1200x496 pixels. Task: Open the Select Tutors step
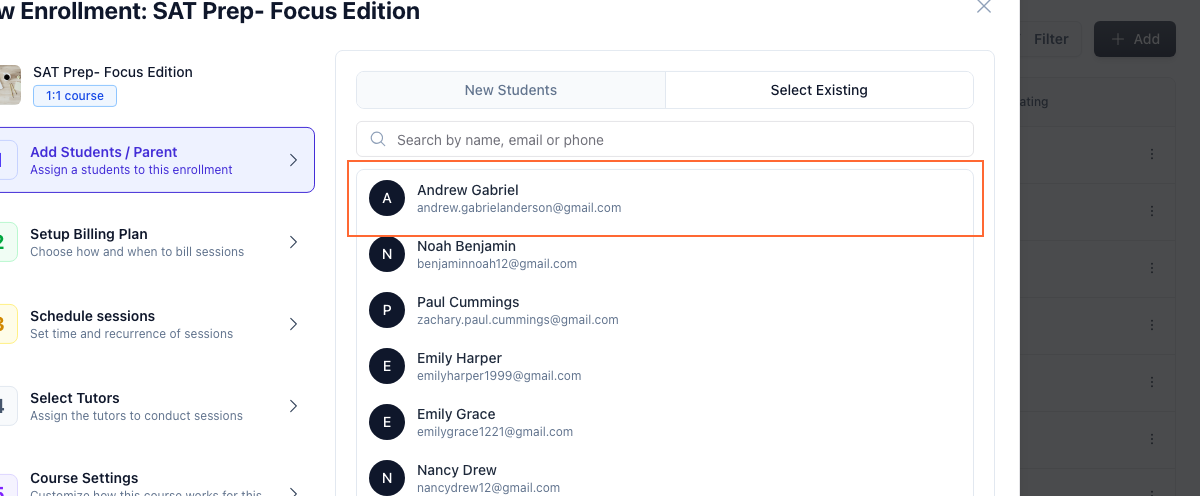(156, 406)
